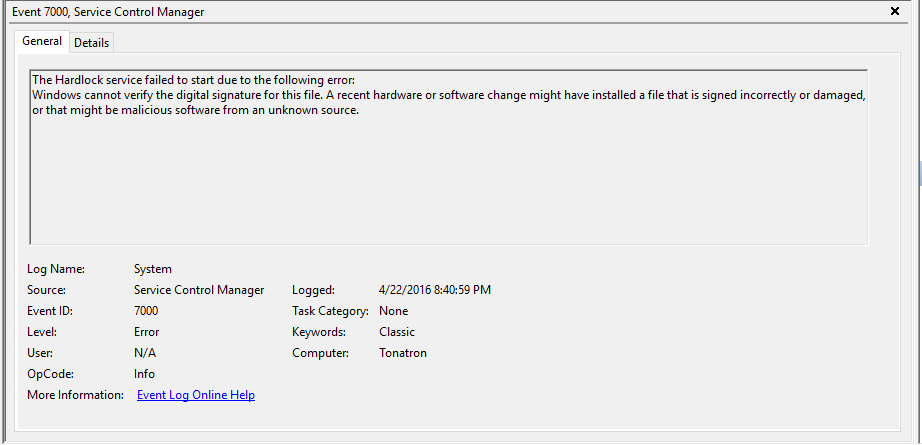The width and height of the screenshot is (922, 445).
Task: Click the Source value Service Control Manager
Action: pyautogui.click(x=199, y=290)
